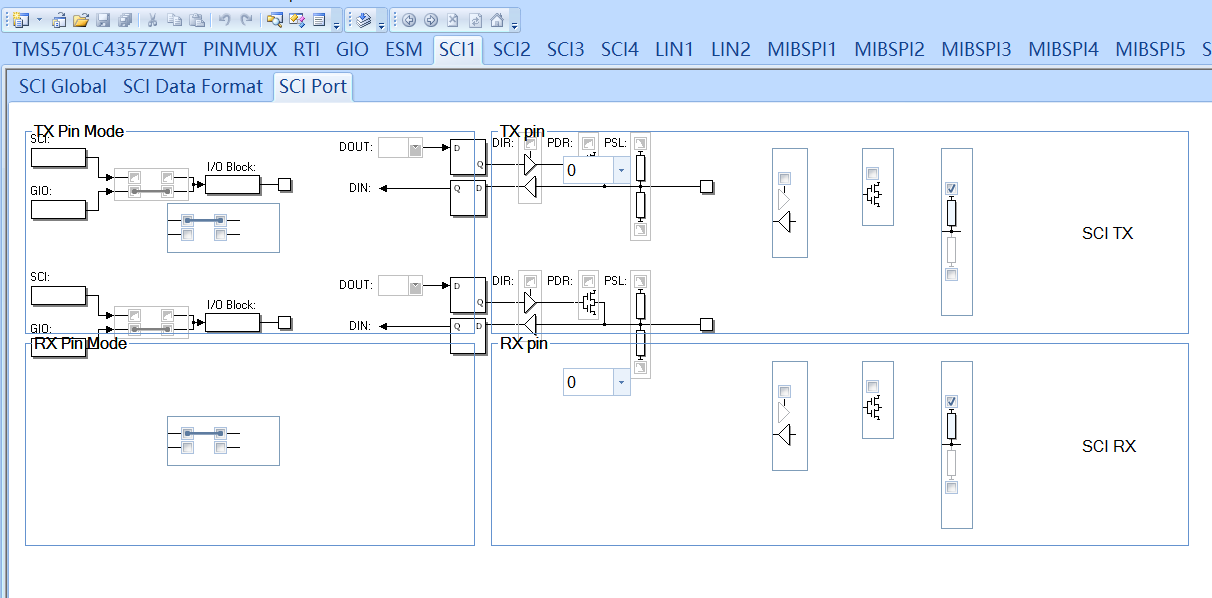
Task: Switch to the SCI4 tab
Action: coord(619,49)
